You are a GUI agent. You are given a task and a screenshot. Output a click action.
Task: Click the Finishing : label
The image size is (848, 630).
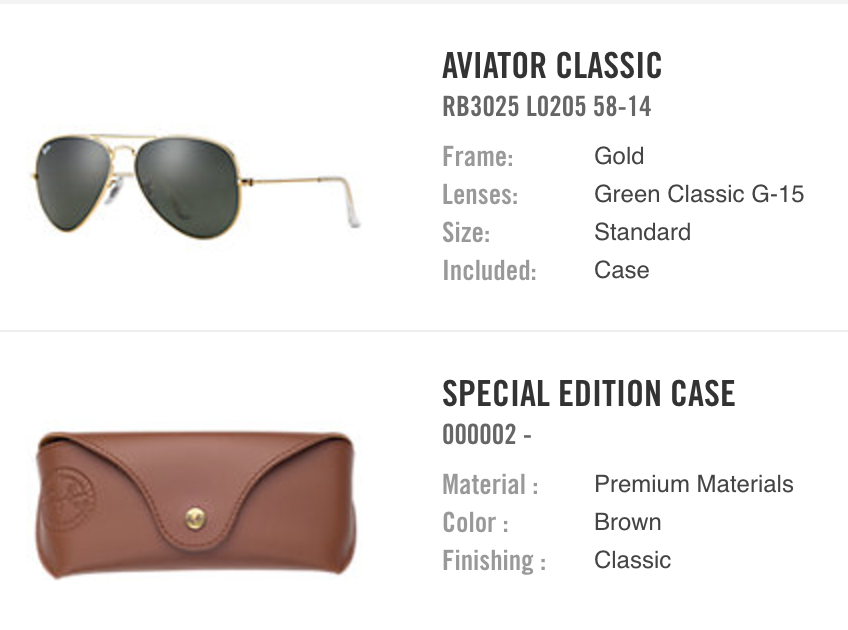[494, 561]
